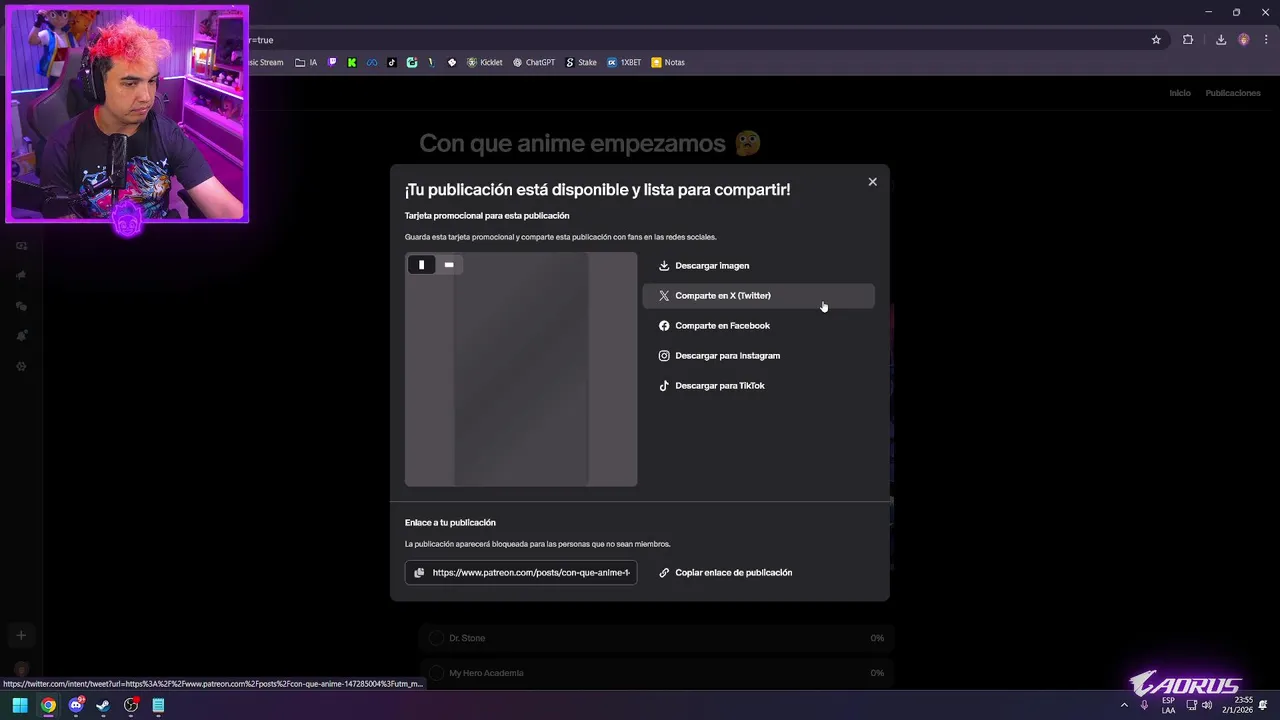Open Discord from the taskbar
The width and height of the screenshot is (1280, 720).
pos(76,705)
